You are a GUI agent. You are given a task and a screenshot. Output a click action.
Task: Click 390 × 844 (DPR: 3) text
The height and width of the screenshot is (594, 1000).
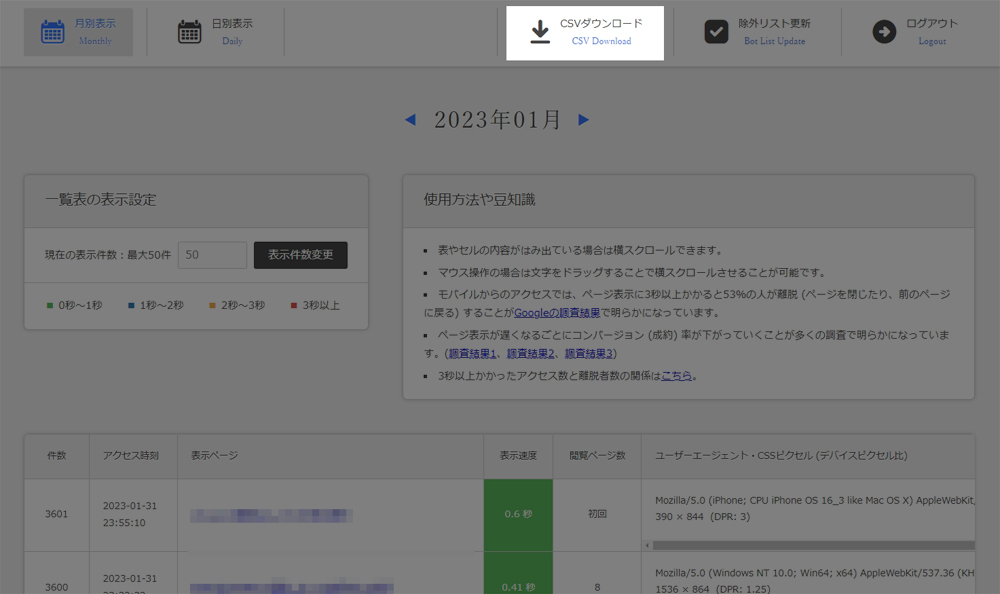pyautogui.click(x=703, y=517)
